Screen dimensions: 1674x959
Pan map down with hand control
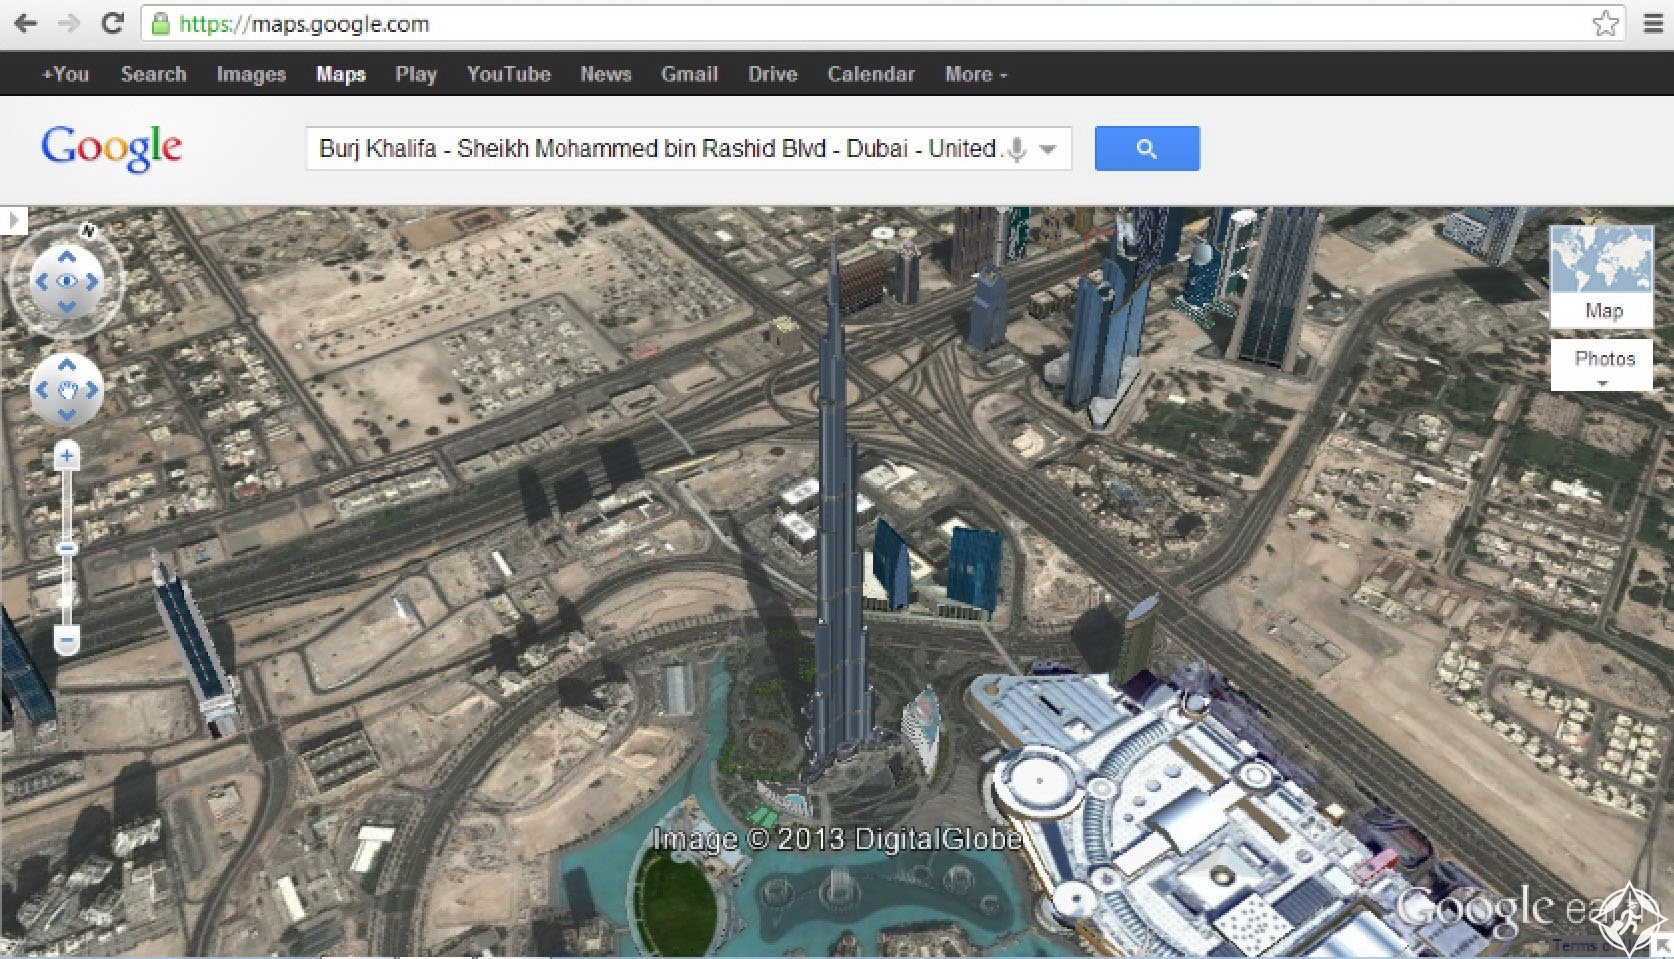point(67,415)
